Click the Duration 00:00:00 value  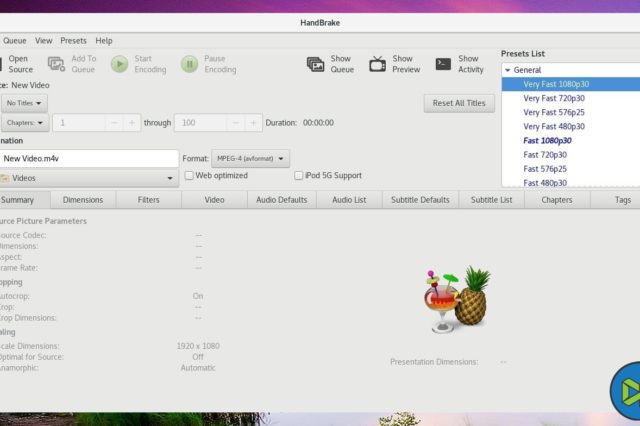pos(318,123)
